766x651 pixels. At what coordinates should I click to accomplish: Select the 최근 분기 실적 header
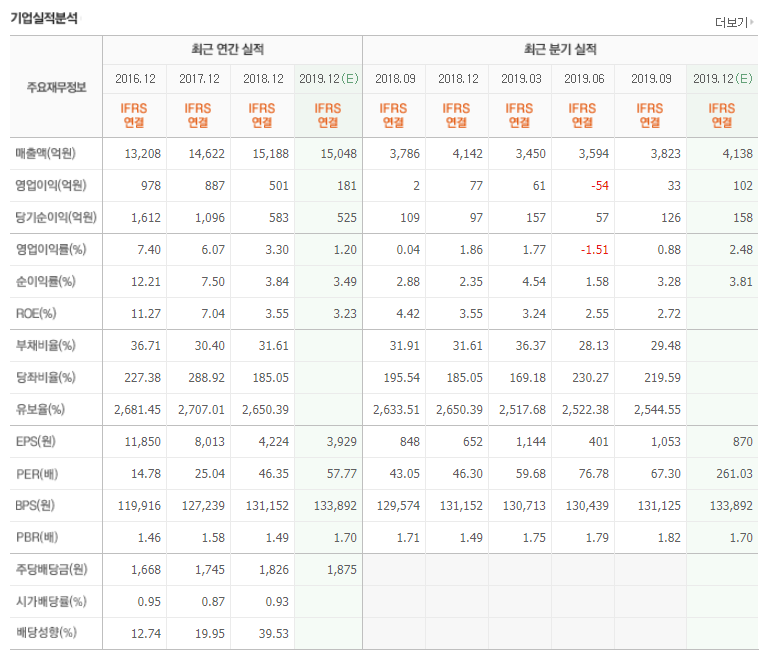pyautogui.click(x=560, y=49)
